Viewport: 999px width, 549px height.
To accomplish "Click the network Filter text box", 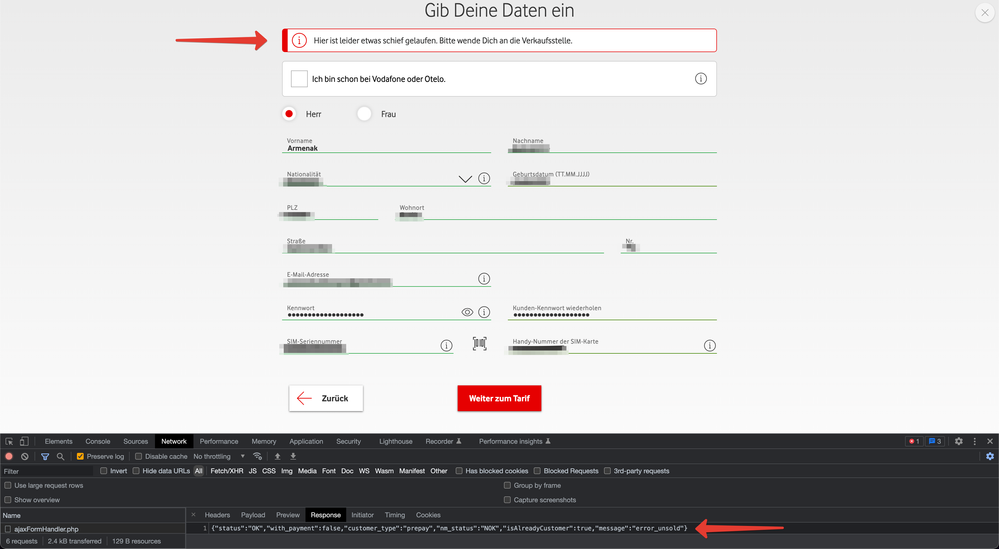I will (48, 471).
